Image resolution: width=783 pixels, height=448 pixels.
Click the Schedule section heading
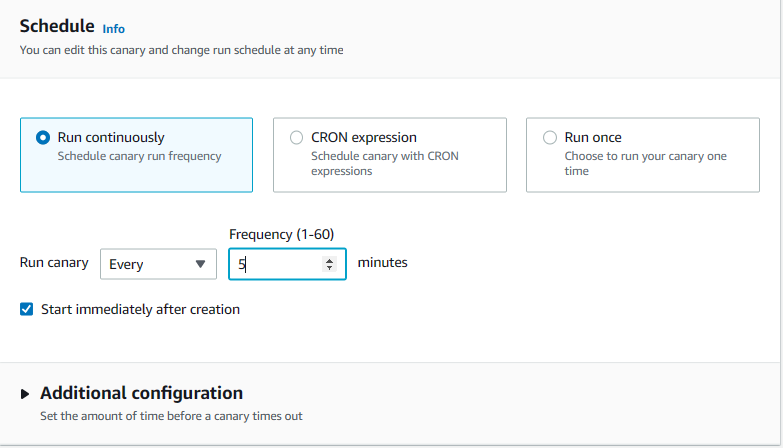pyautogui.click(x=57, y=26)
